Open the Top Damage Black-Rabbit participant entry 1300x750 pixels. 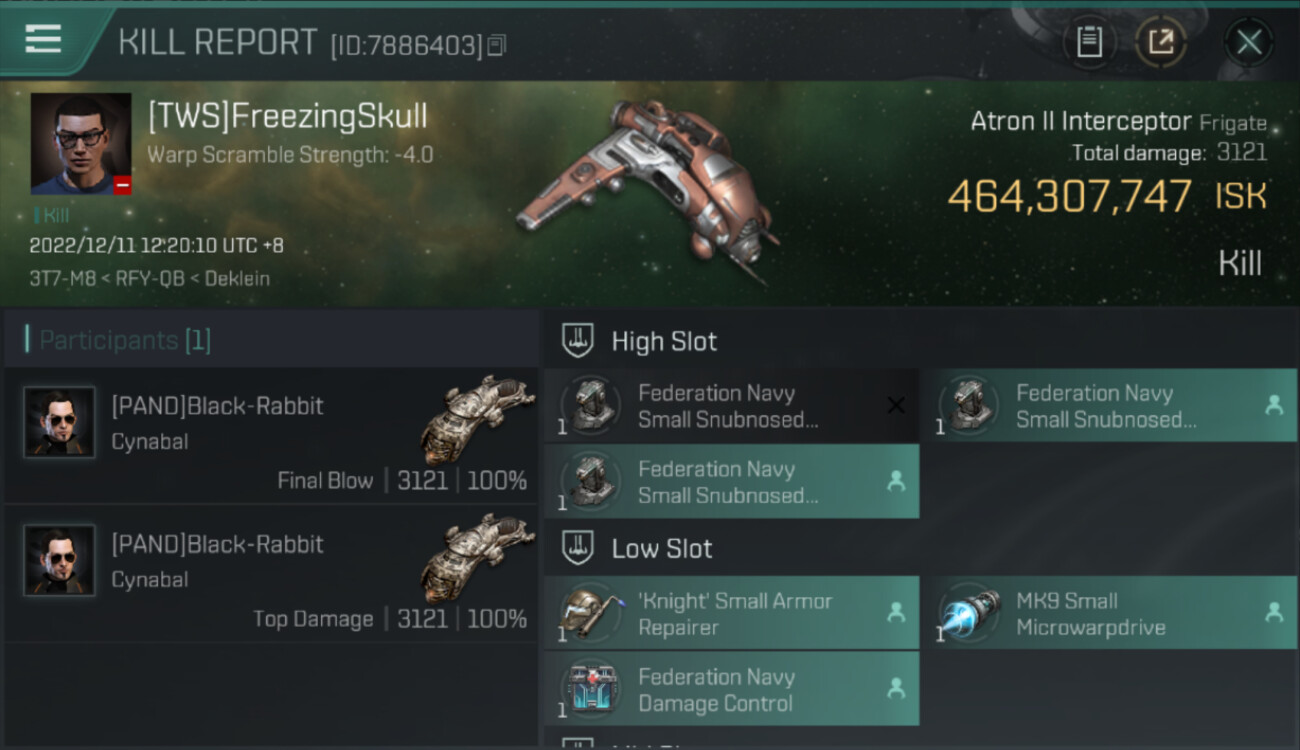271,573
